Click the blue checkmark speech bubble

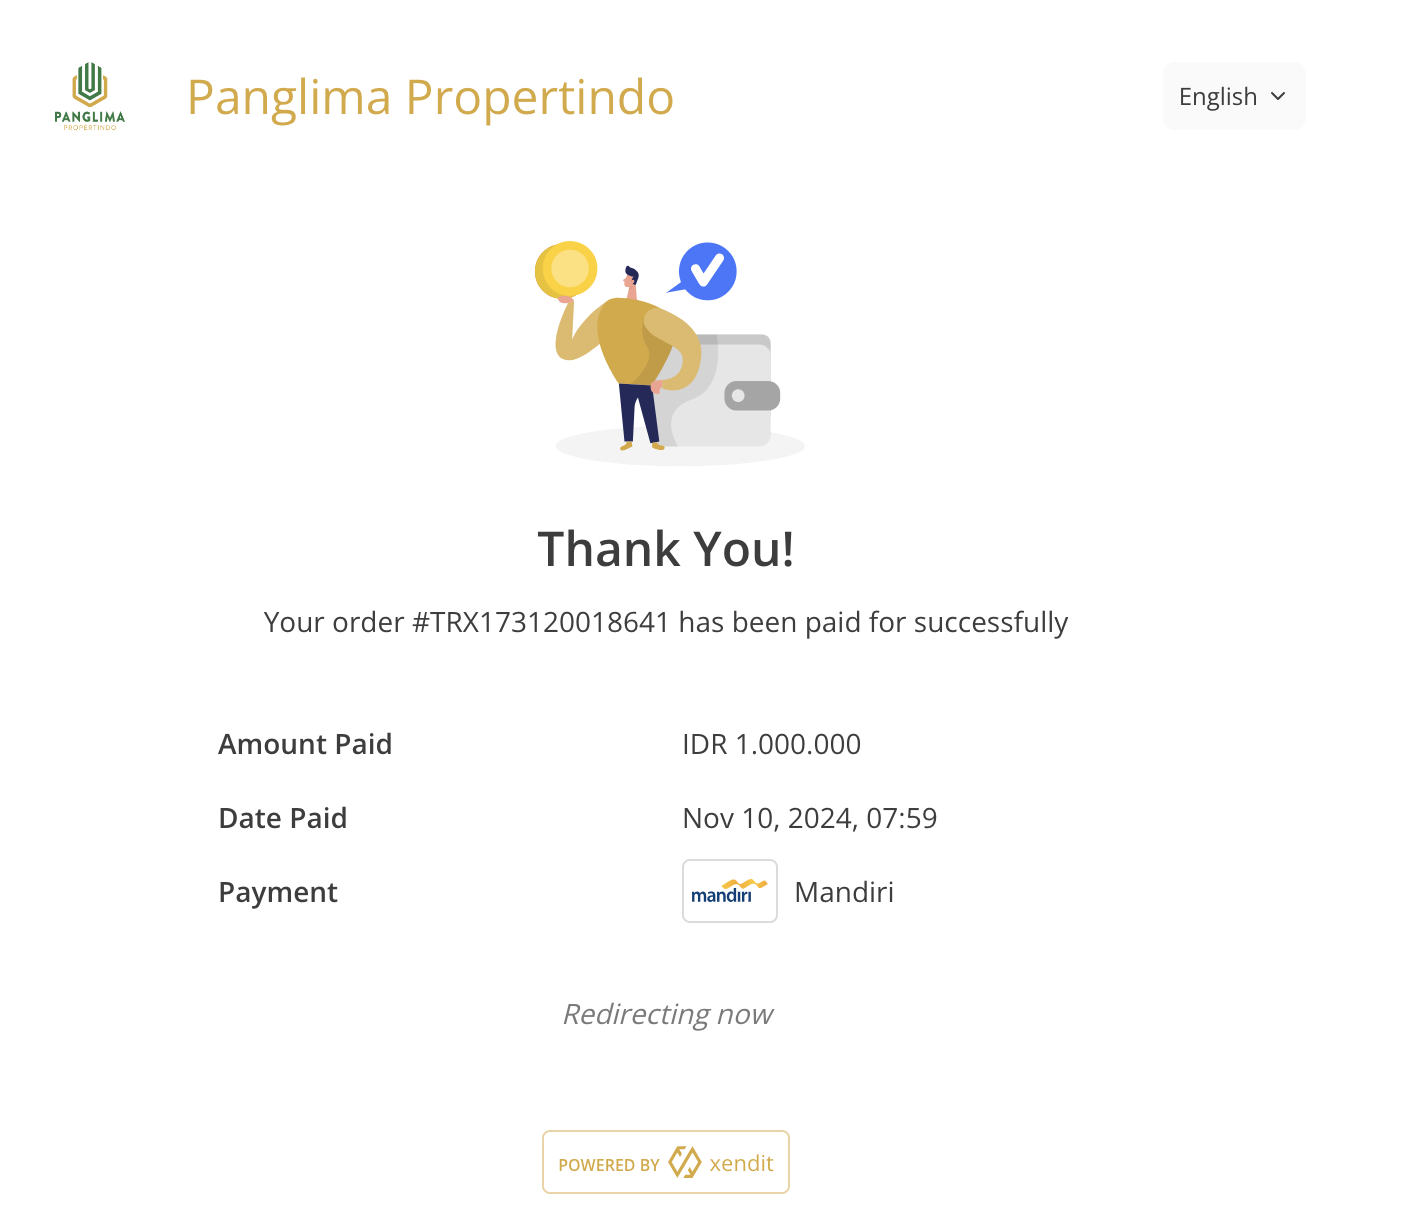[707, 271]
